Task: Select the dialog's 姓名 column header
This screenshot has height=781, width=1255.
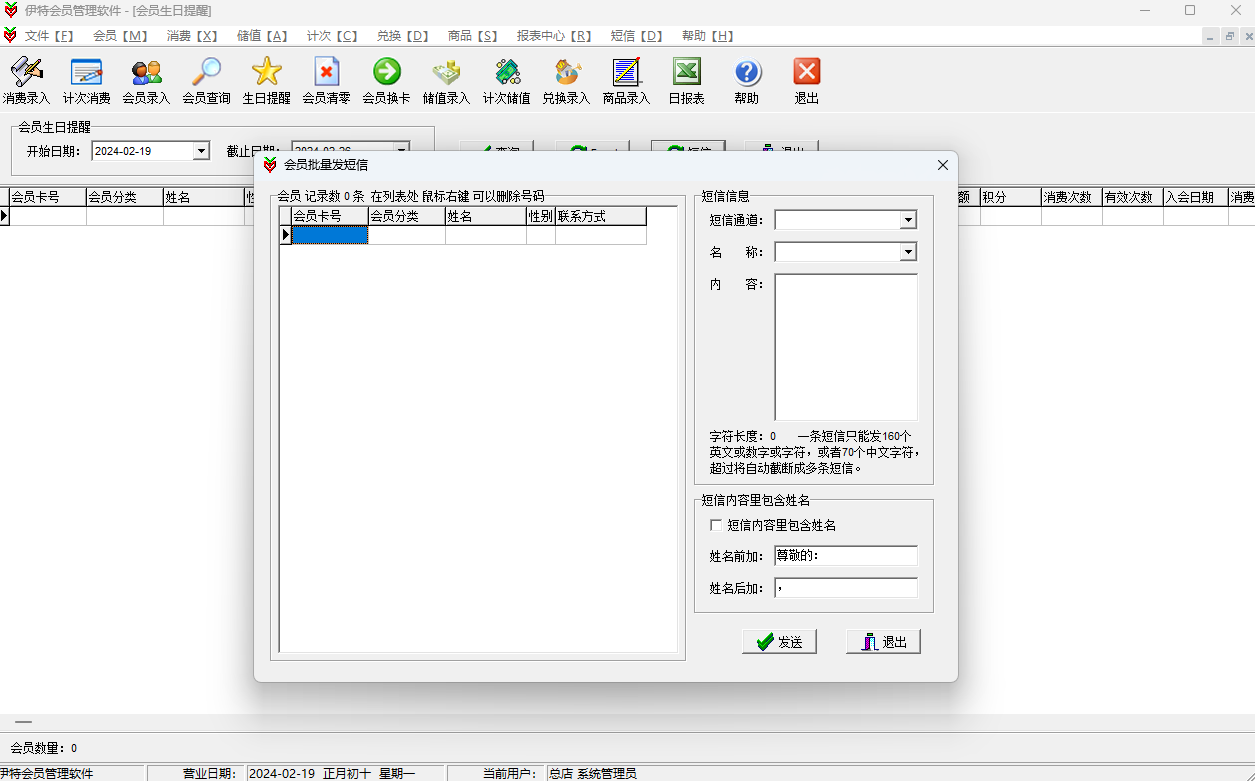Action: pyautogui.click(x=485, y=216)
